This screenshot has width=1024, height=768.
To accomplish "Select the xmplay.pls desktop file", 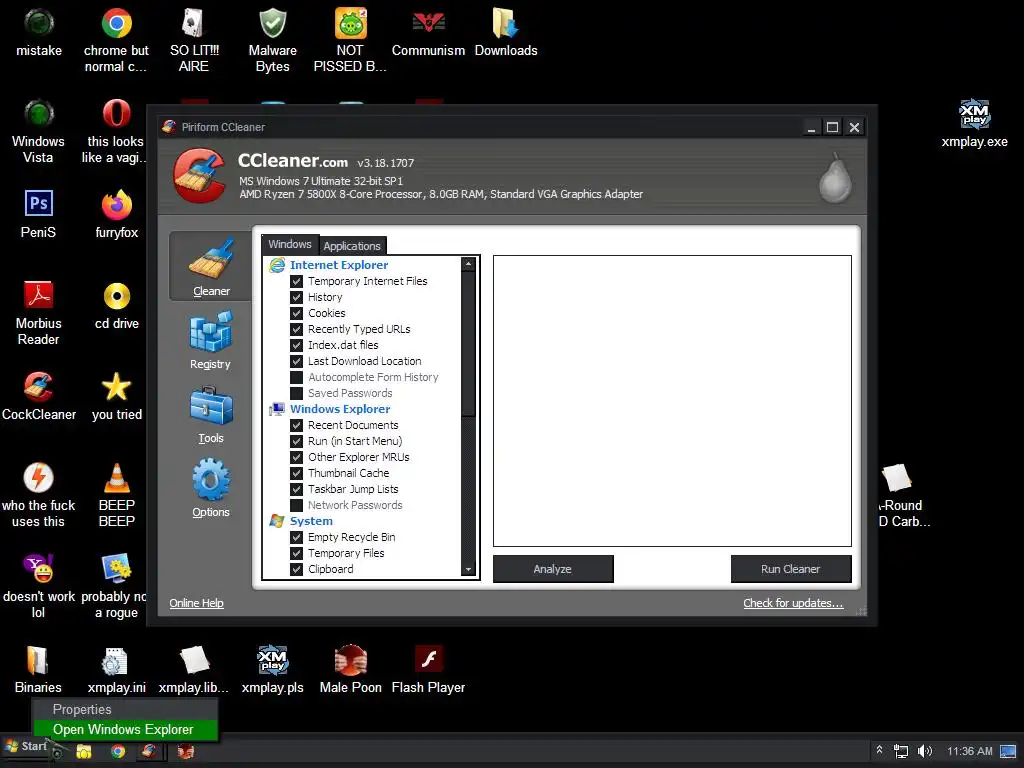I will 272,669.
